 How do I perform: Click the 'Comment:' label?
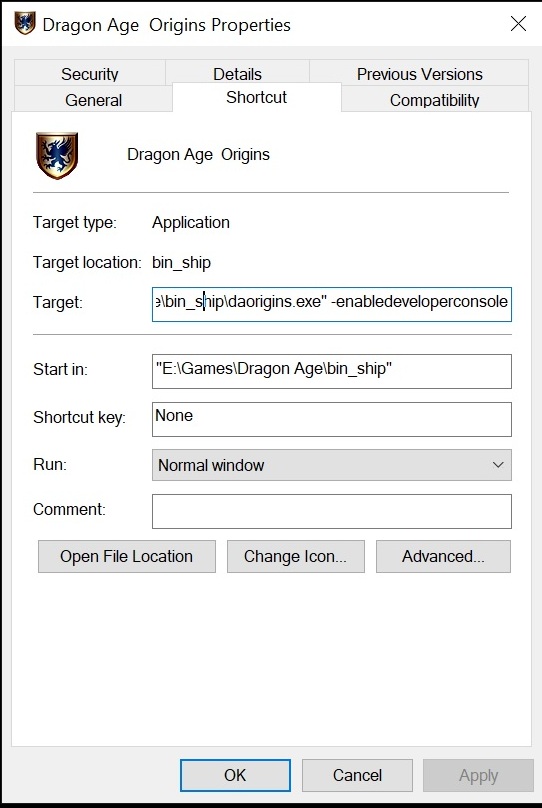(69, 509)
